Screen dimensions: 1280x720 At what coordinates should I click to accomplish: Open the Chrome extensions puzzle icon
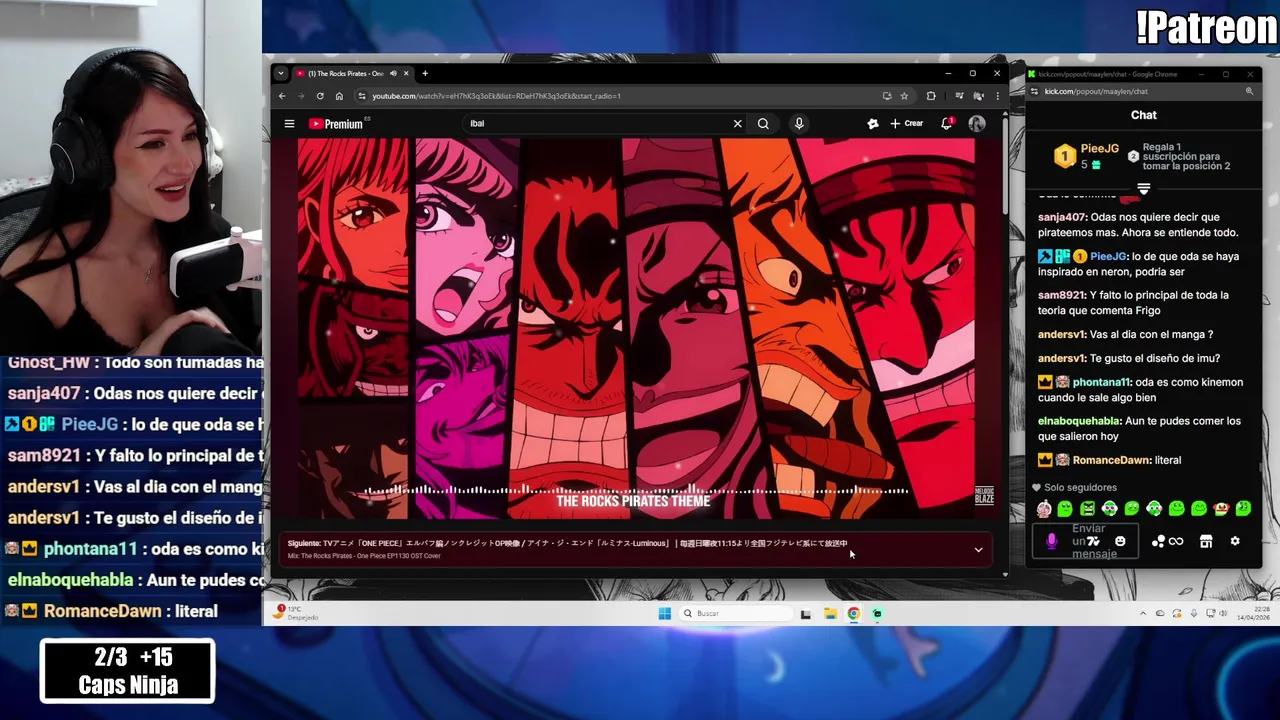931,96
